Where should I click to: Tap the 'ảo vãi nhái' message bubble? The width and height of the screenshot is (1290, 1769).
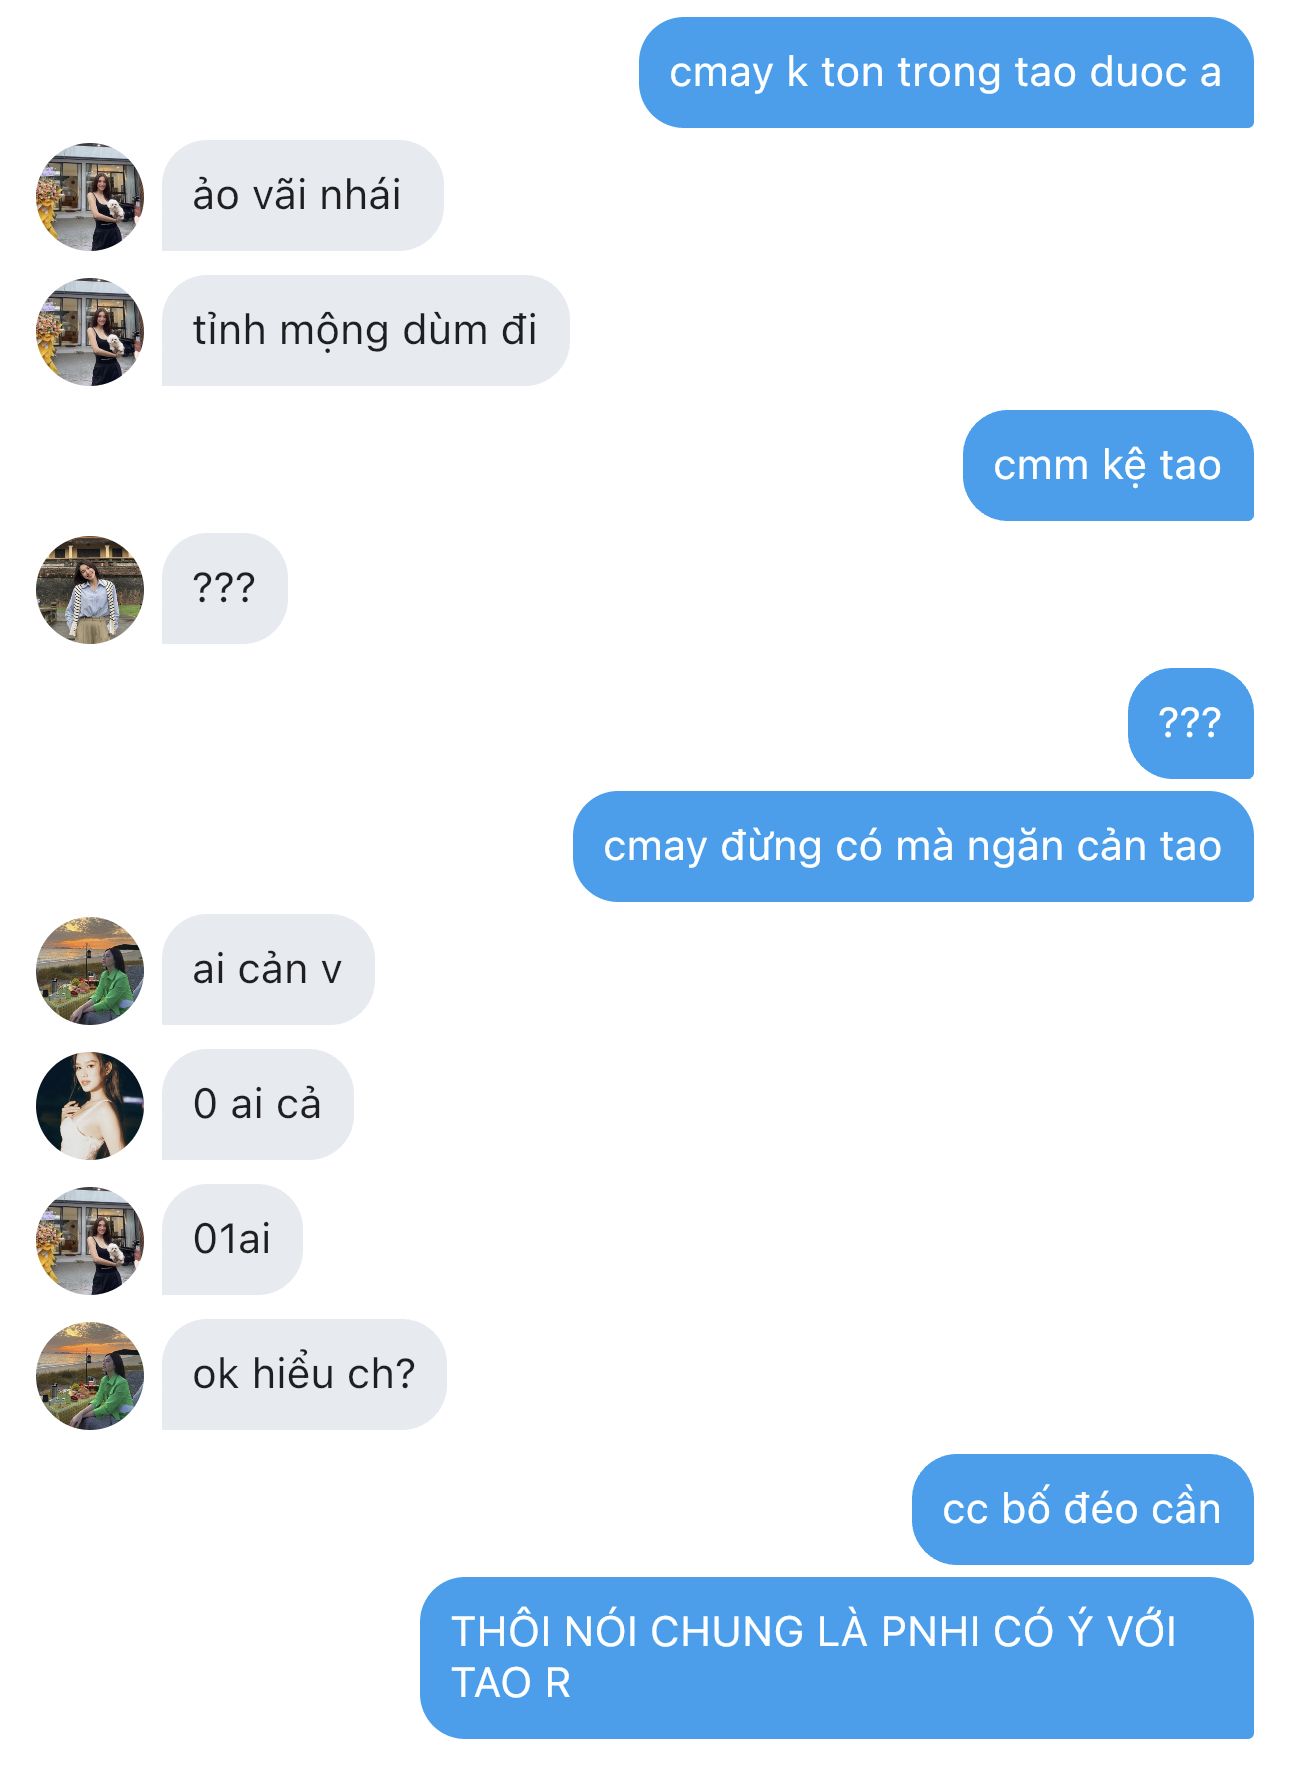(302, 195)
